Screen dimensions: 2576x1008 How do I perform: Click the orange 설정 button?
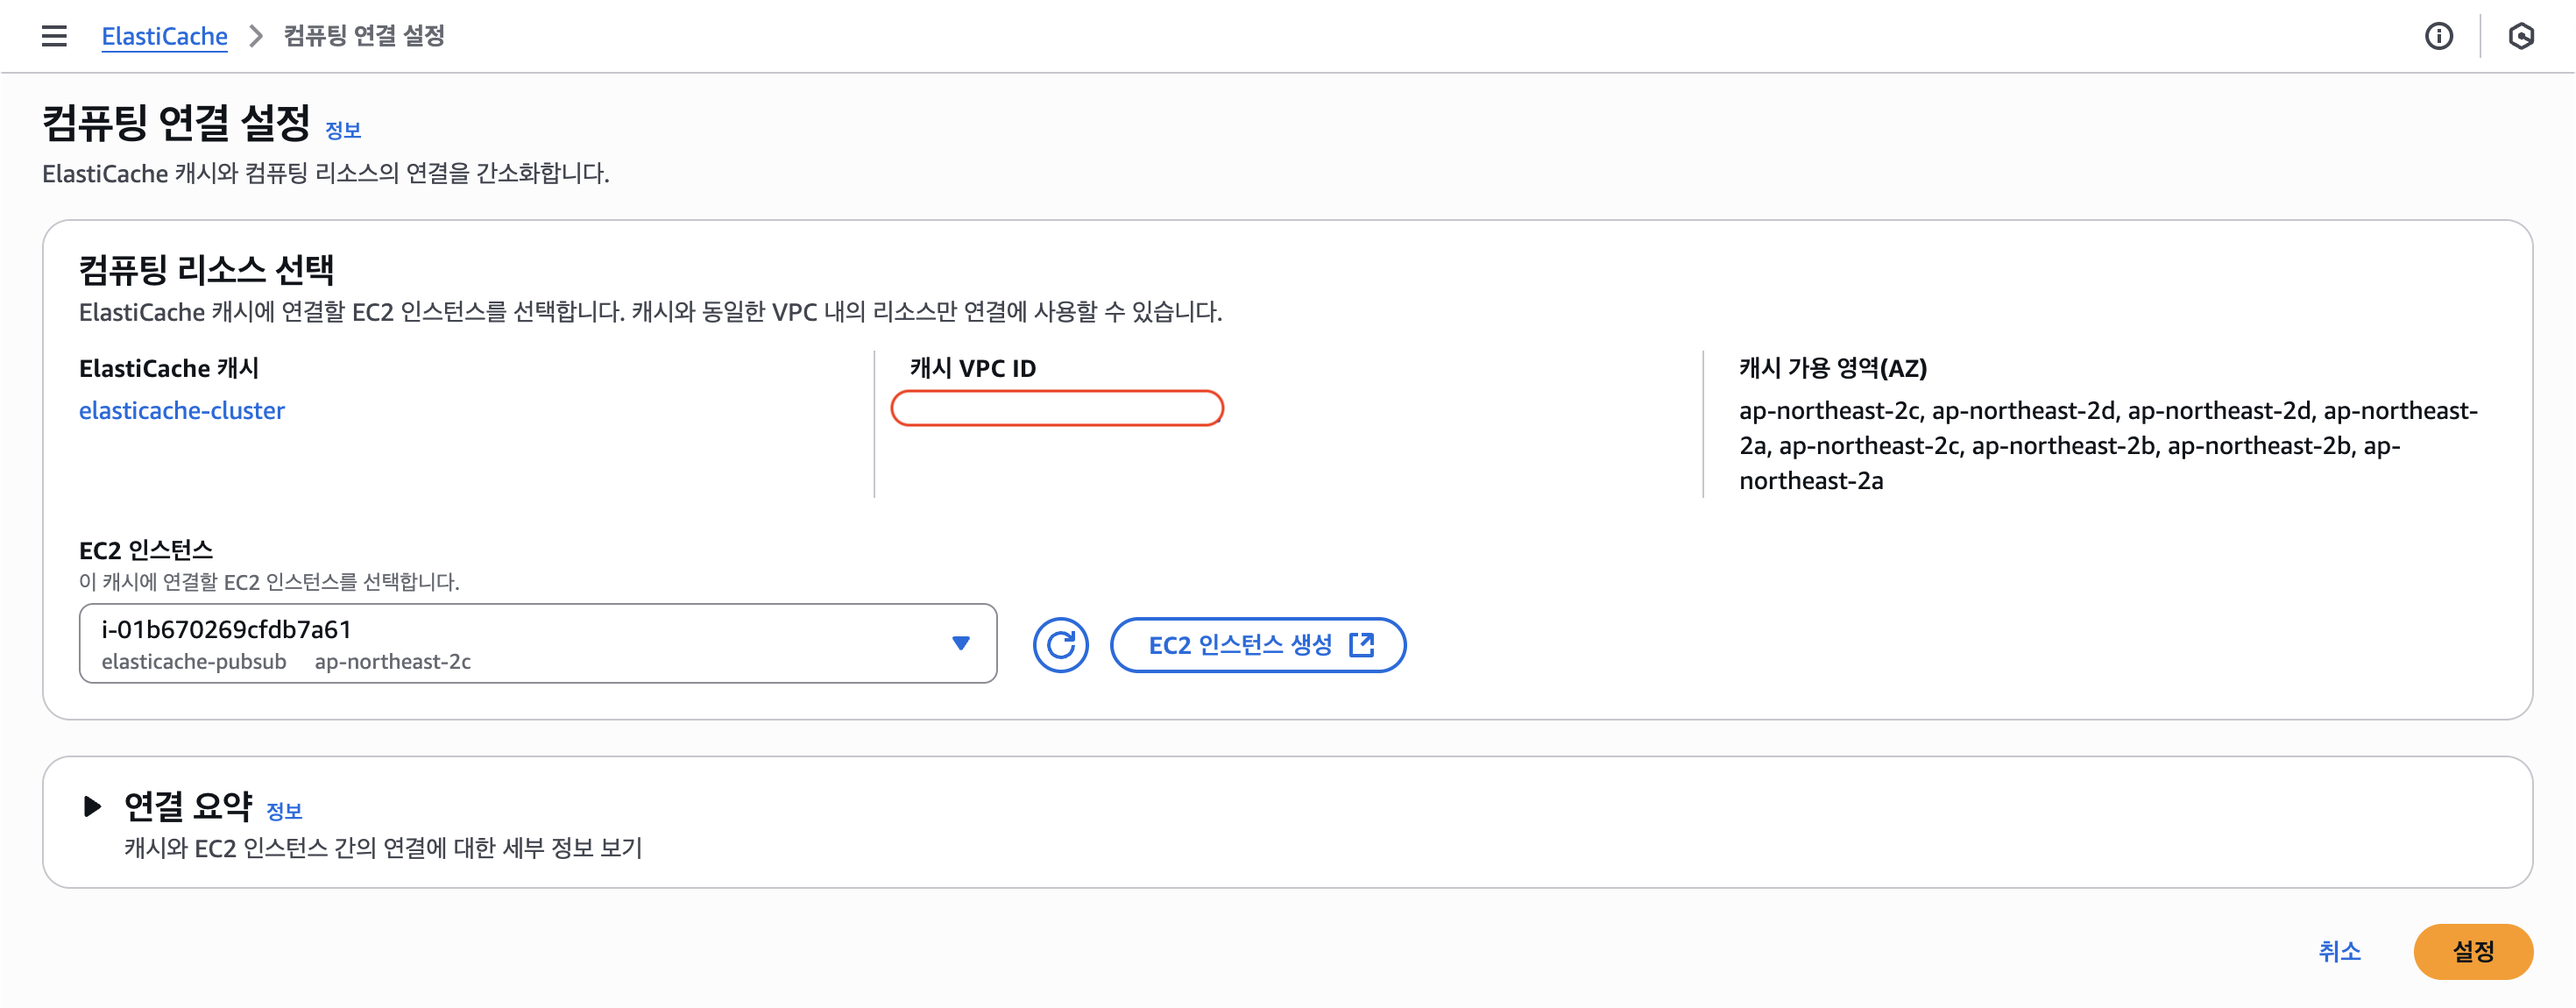(x=2473, y=951)
